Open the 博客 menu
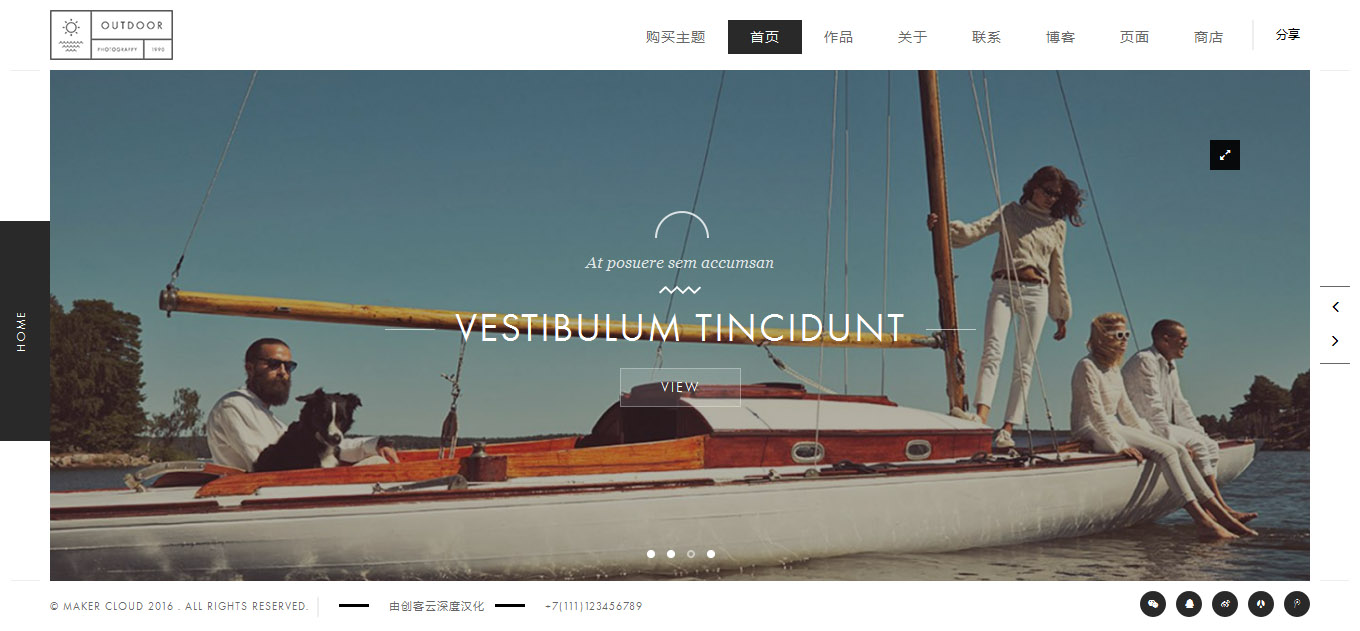Image resolution: width=1360 pixels, height=631 pixels. 1060,37
